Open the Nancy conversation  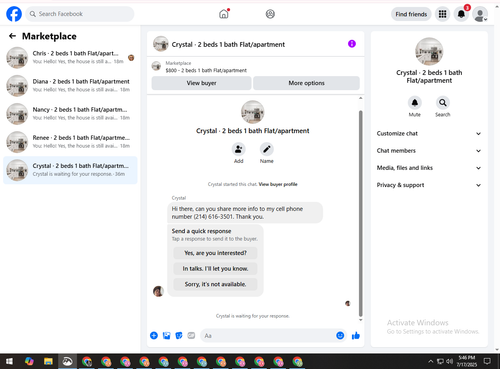pos(70,114)
